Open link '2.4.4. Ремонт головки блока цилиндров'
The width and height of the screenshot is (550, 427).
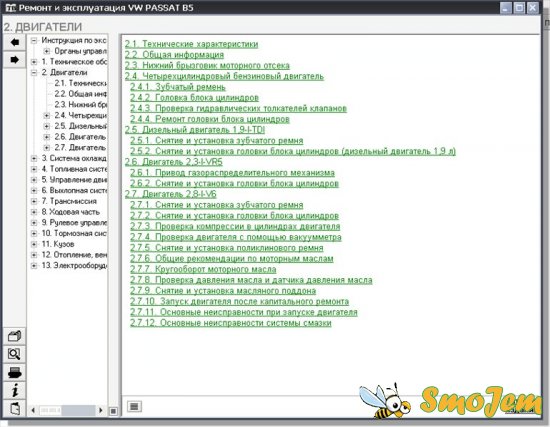coord(210,119)
